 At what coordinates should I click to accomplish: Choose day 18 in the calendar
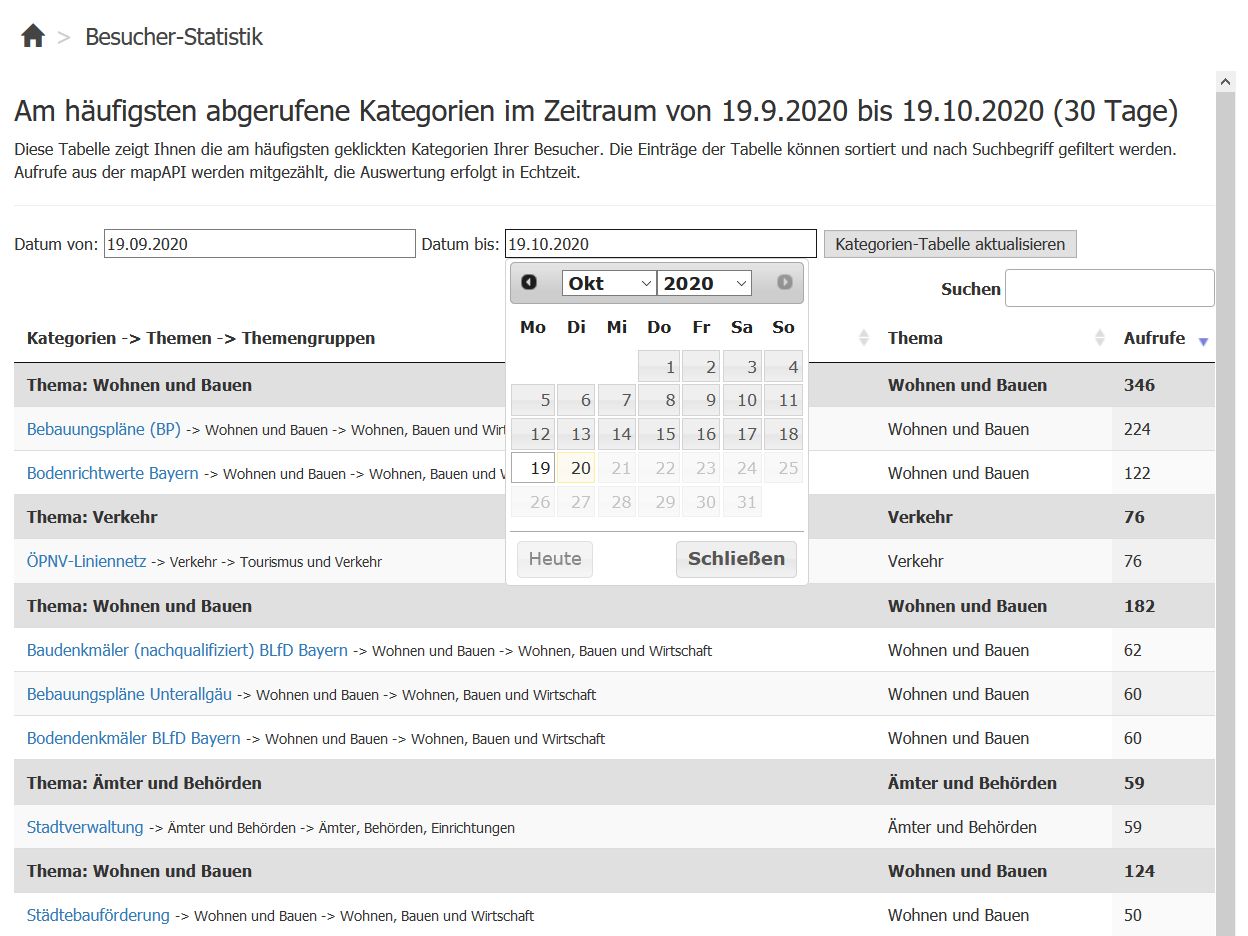[x=784, y=435]
